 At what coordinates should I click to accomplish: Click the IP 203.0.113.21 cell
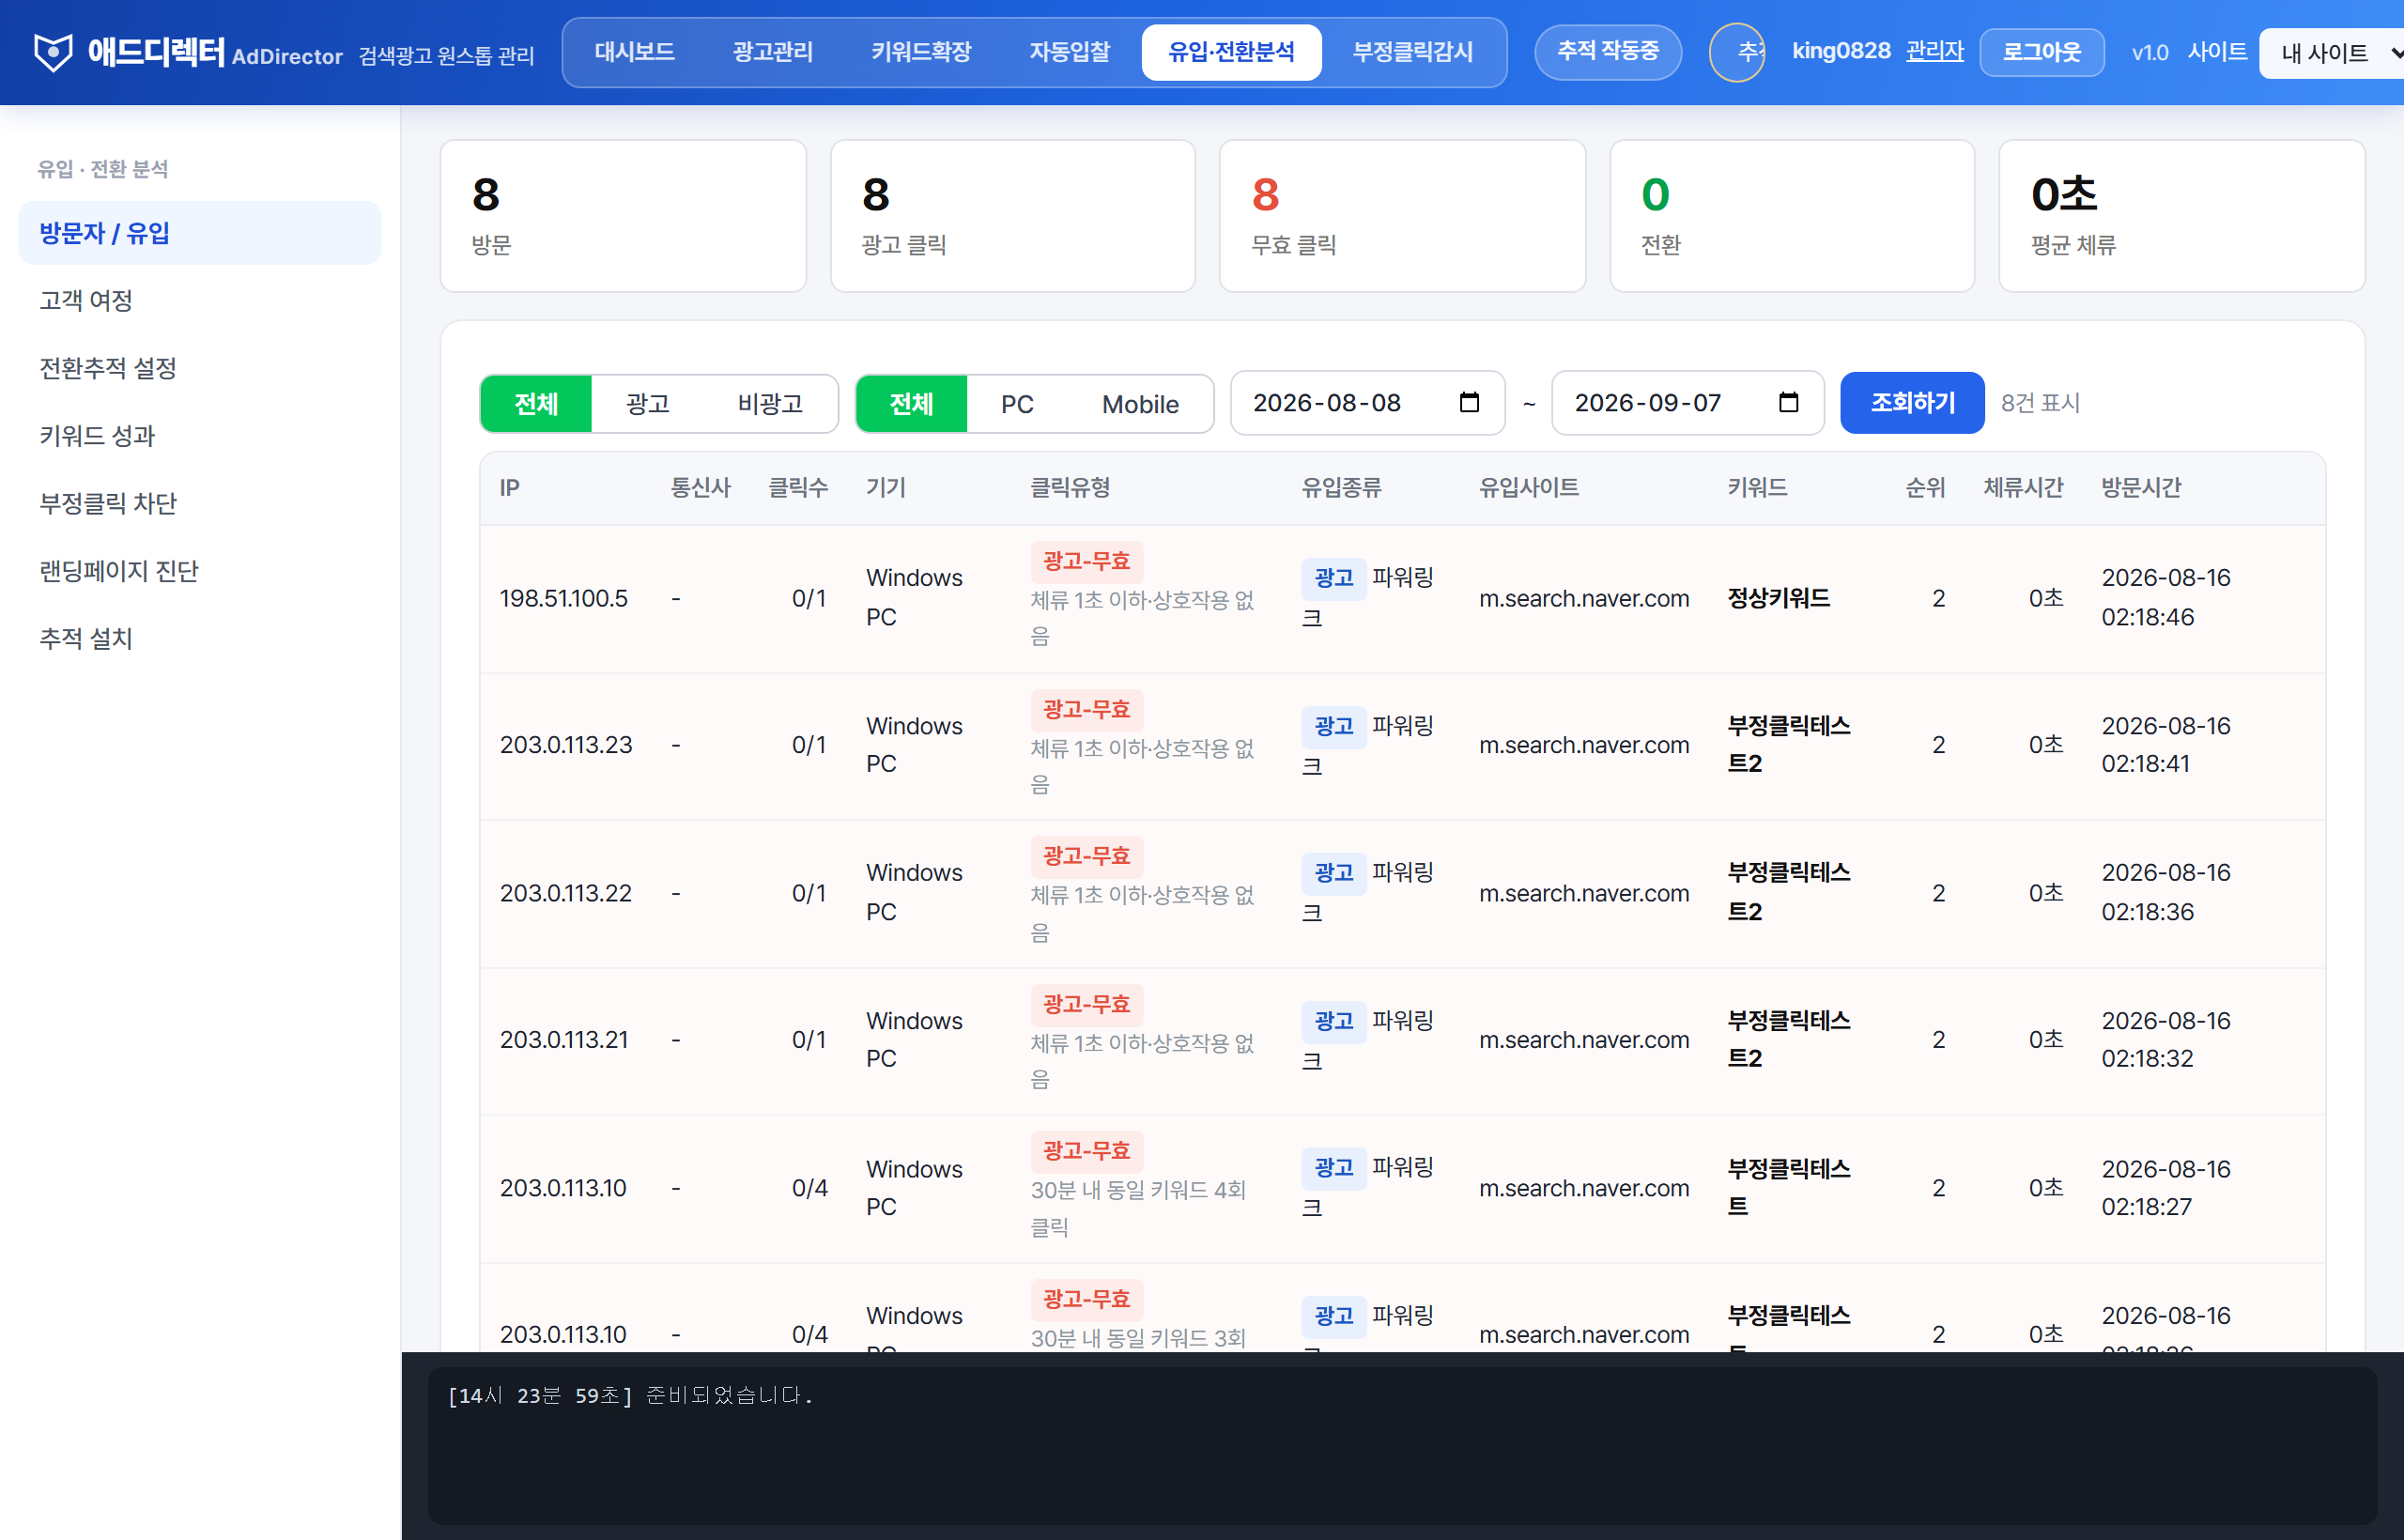(564, 1040)
